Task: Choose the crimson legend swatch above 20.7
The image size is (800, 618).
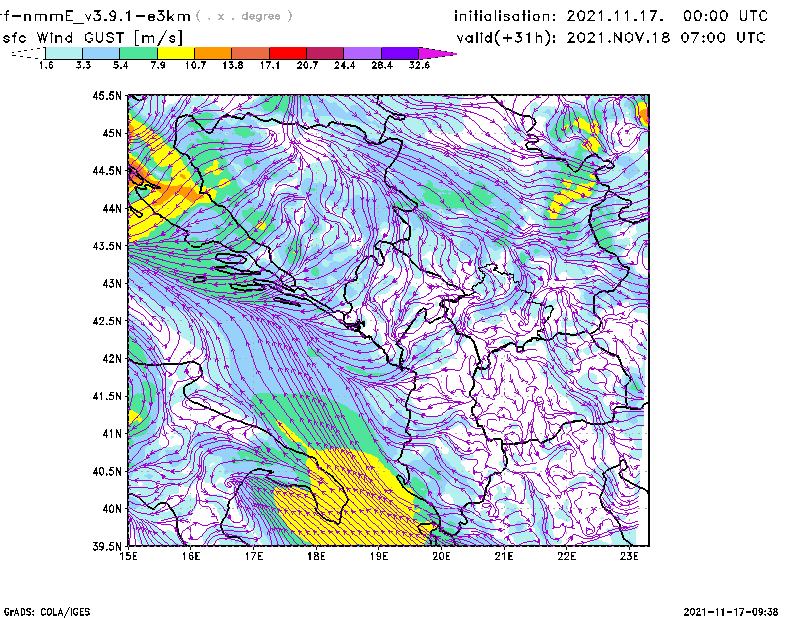Action: pos(325,53)
